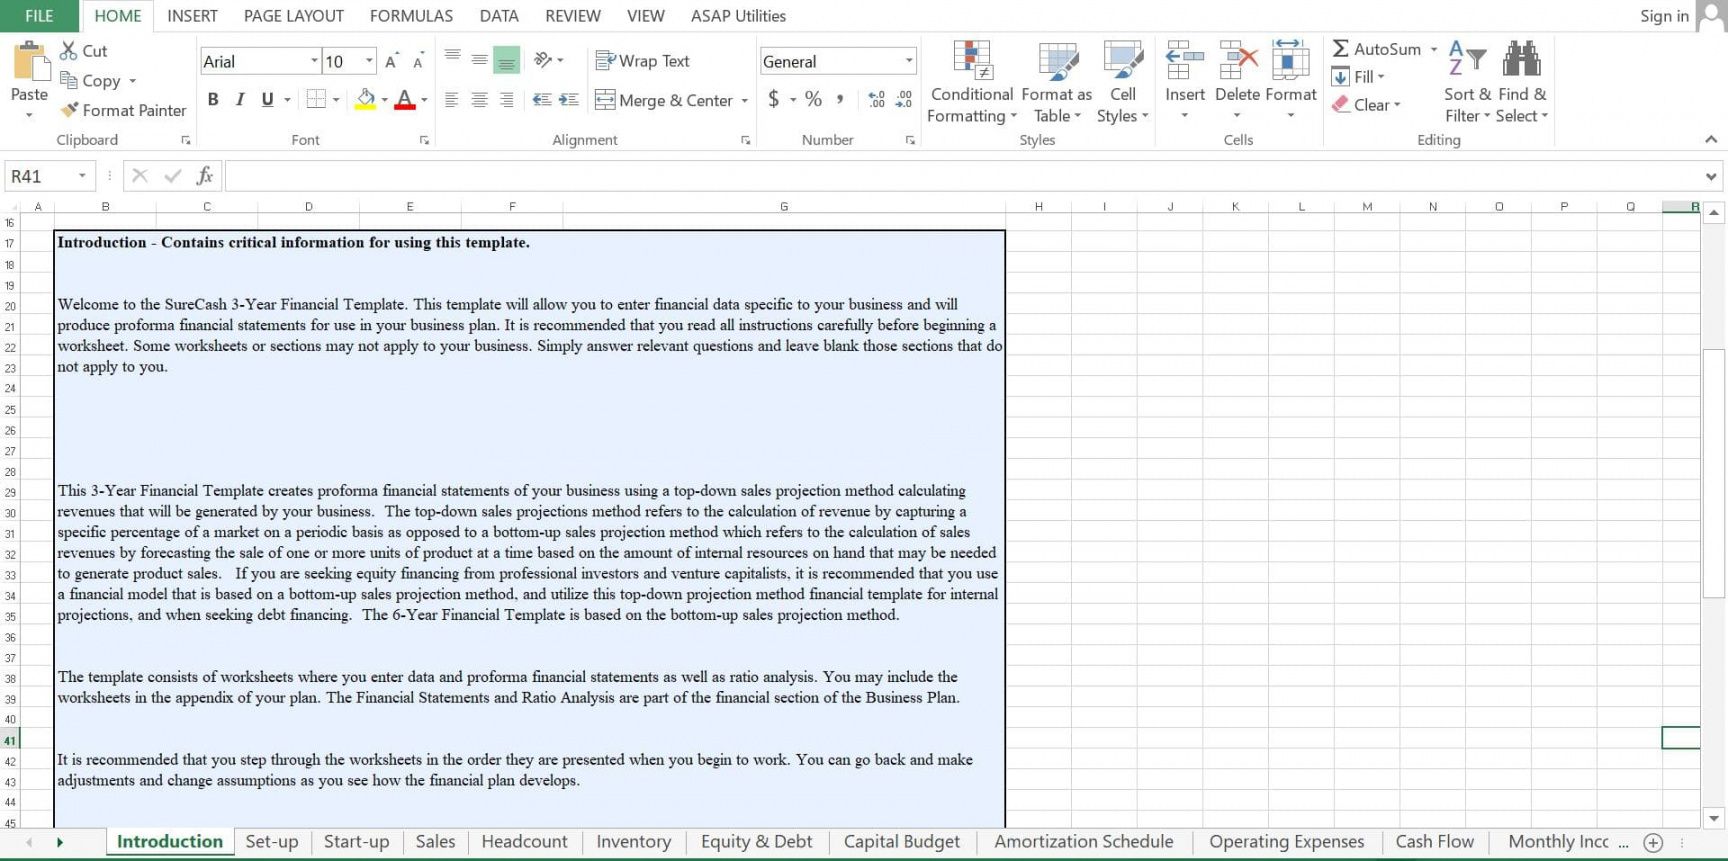Apply cell borders icon
This screenshot has width=1728, height=861.
coord(316,99)
